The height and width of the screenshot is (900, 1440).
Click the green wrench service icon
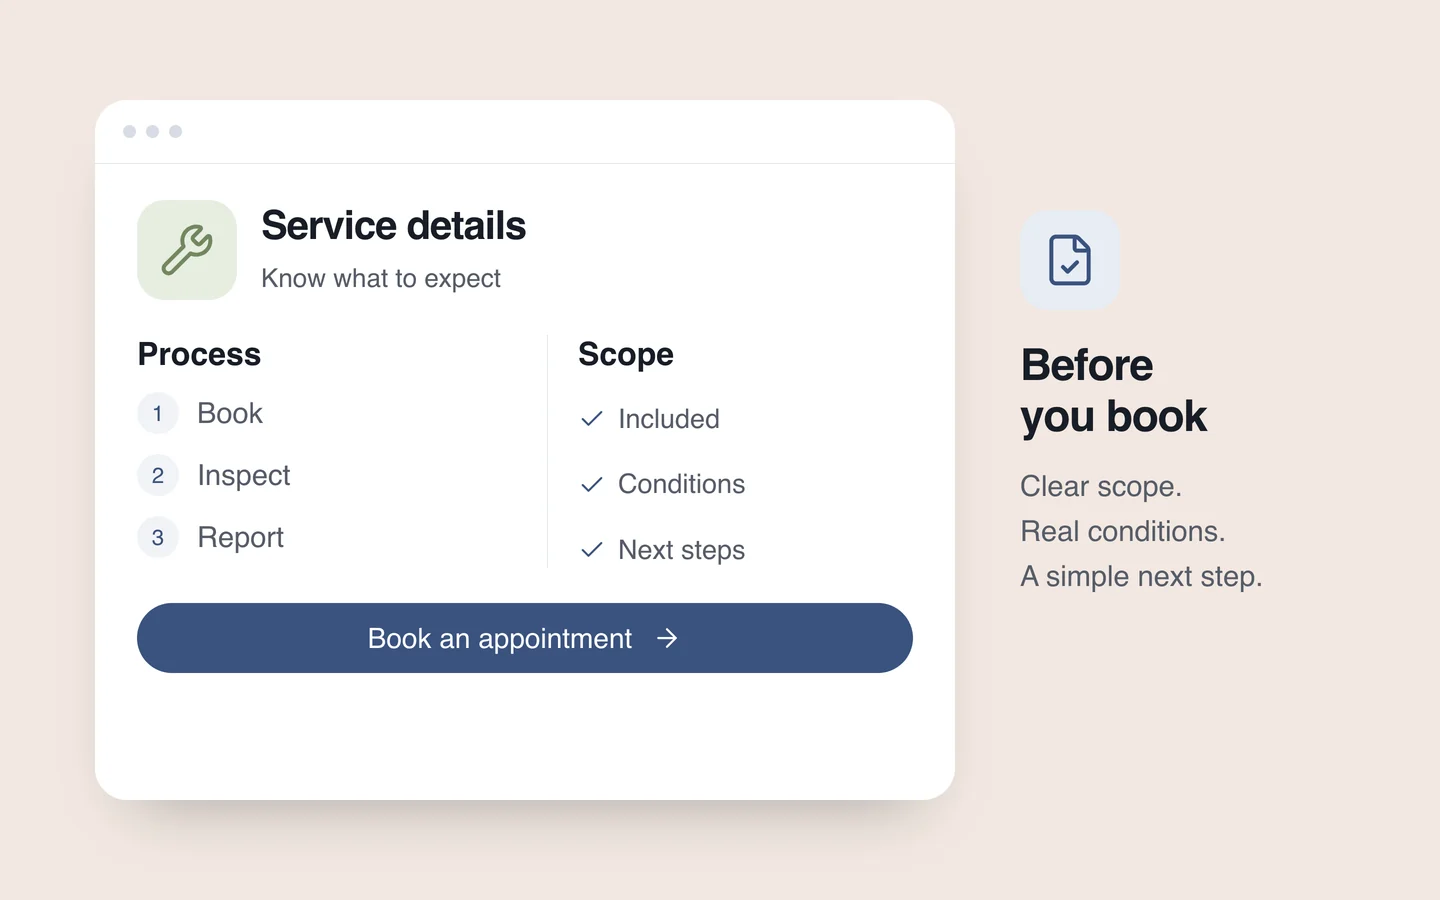187,250
